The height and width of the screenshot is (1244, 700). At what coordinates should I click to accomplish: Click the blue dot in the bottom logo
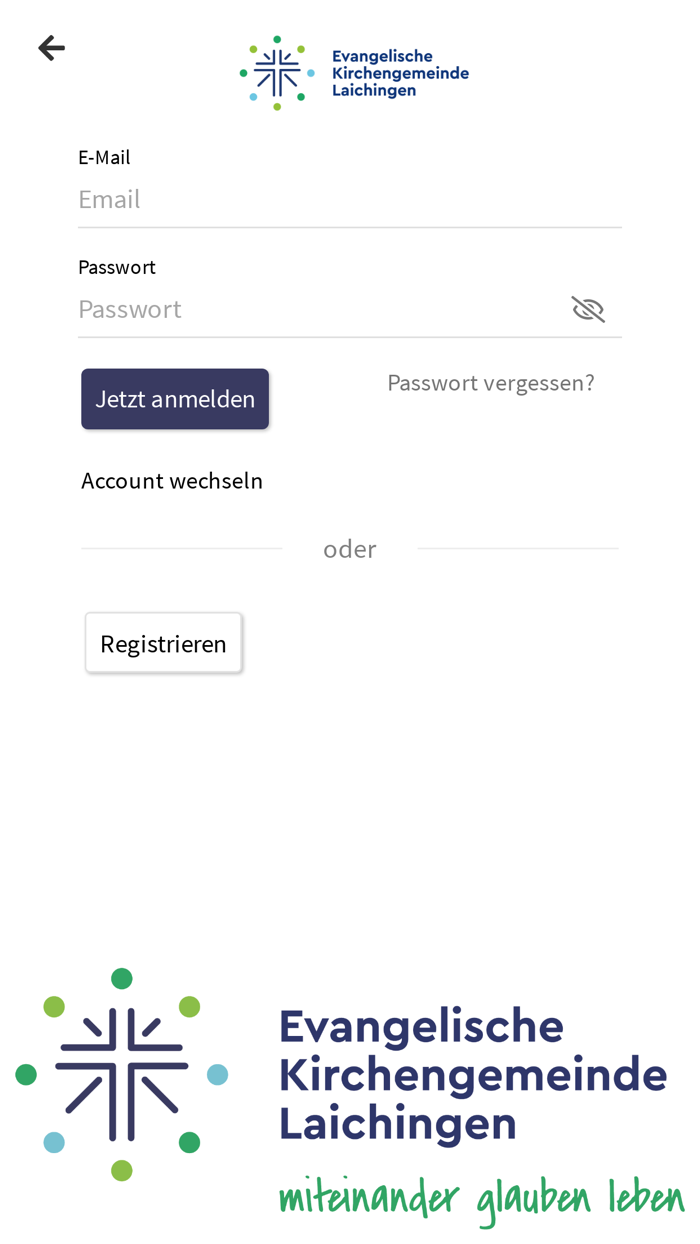[x=220, y=1076]
